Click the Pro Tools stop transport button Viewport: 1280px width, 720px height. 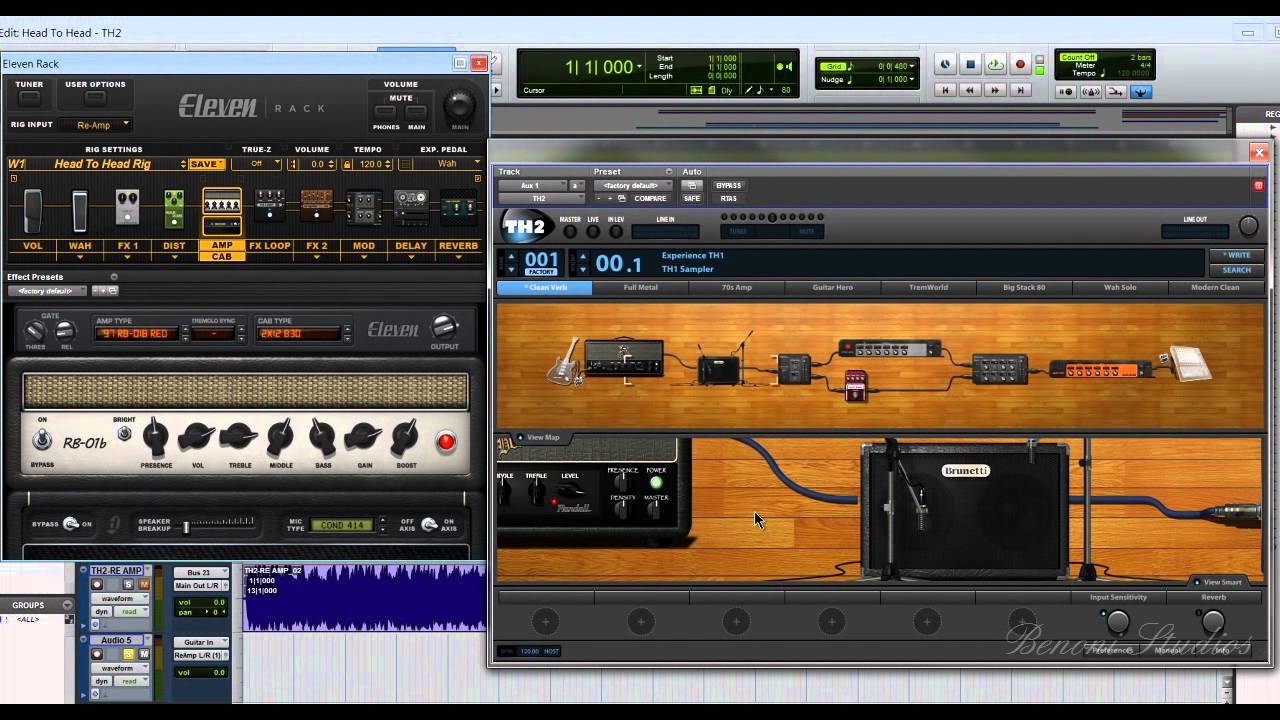[x=970, y=65]
